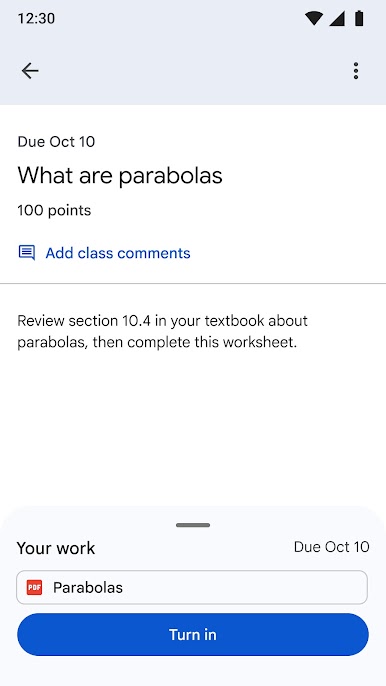This screenshot has height=686, width=386.
Task: Expand the Your work sheet drag handle
Action: (193, 525)
